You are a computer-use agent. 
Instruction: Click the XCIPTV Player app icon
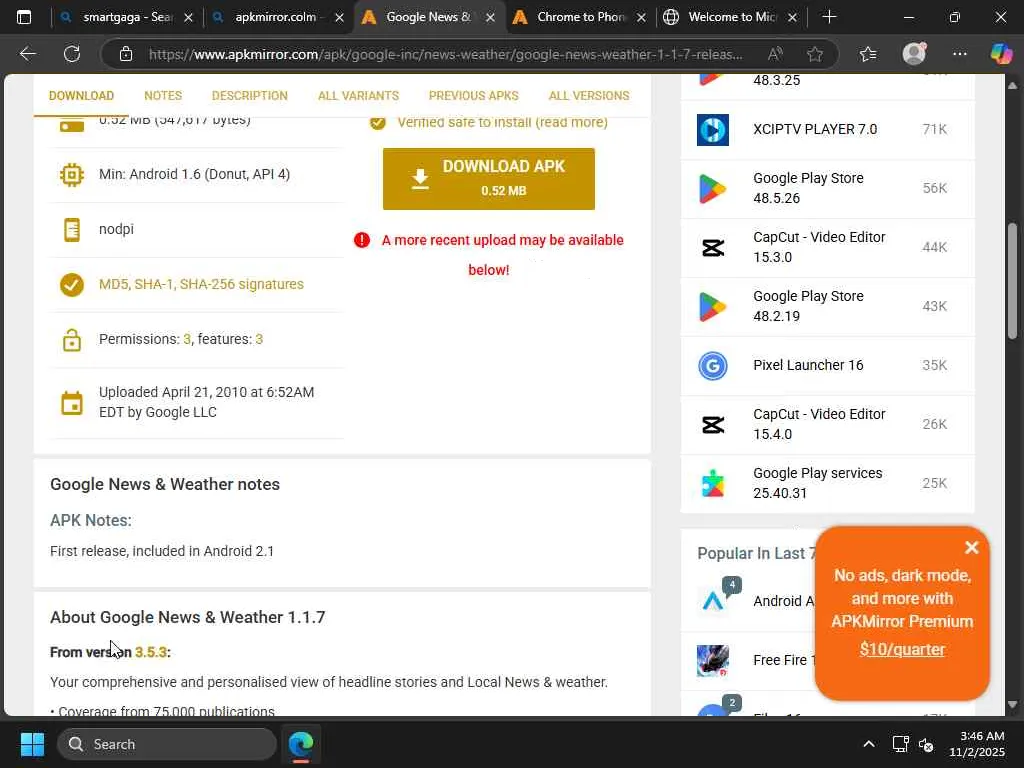[712, 129]
